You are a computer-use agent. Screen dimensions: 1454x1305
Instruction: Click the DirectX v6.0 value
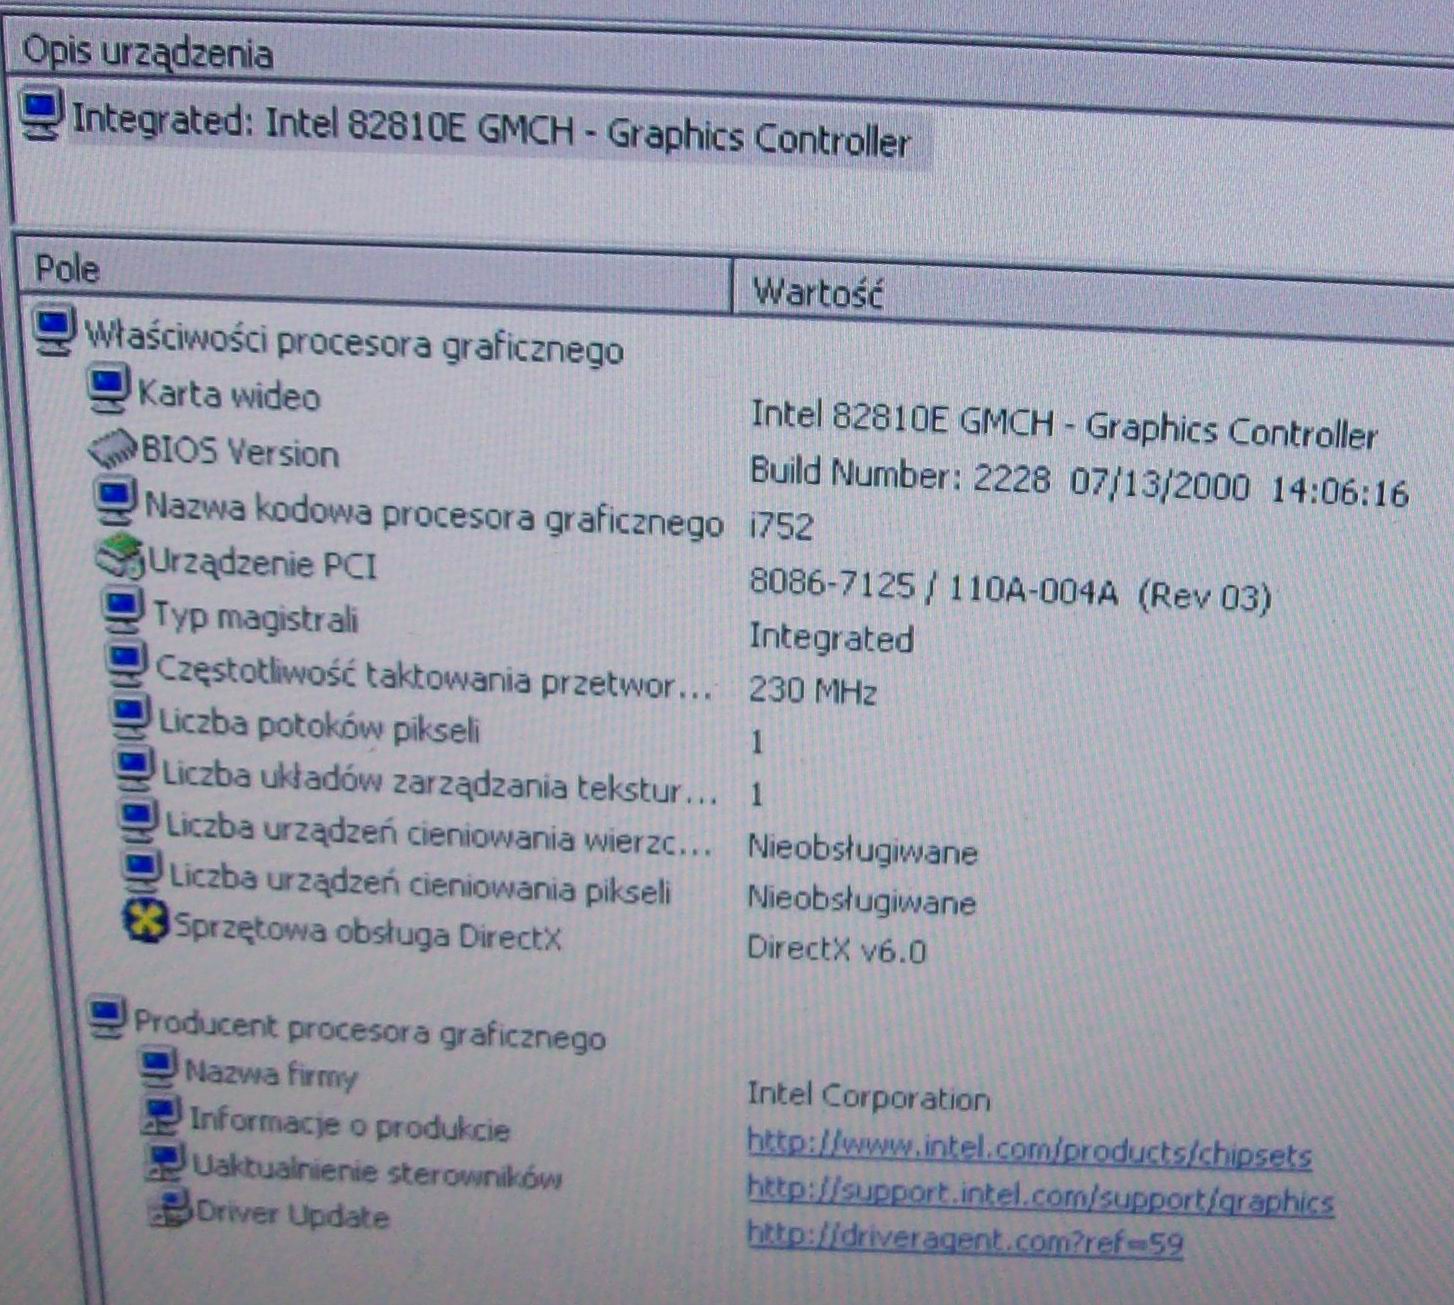(x=836, y=948)
